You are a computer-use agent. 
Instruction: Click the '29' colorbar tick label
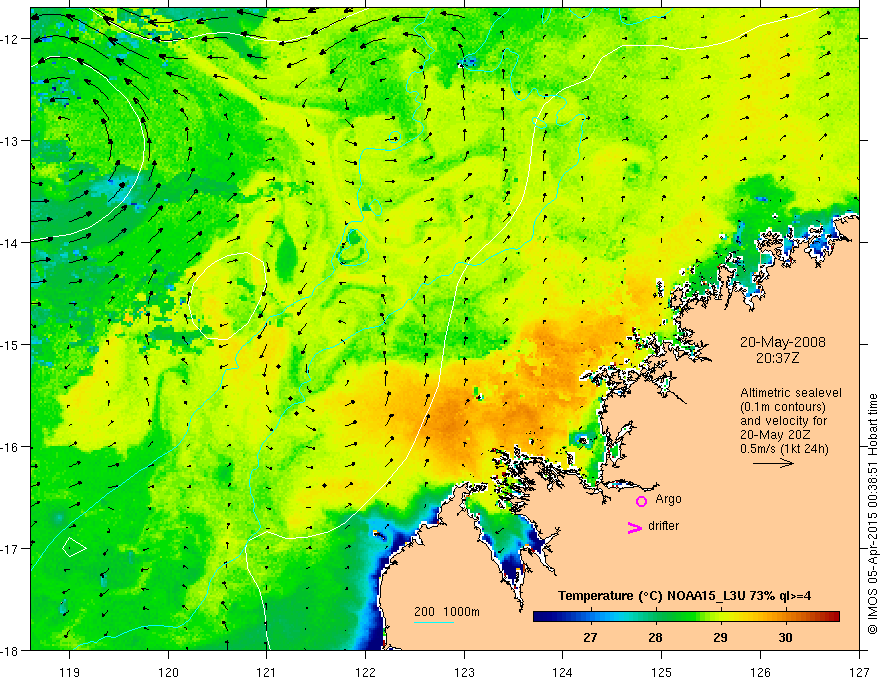(x=720, y=637)
